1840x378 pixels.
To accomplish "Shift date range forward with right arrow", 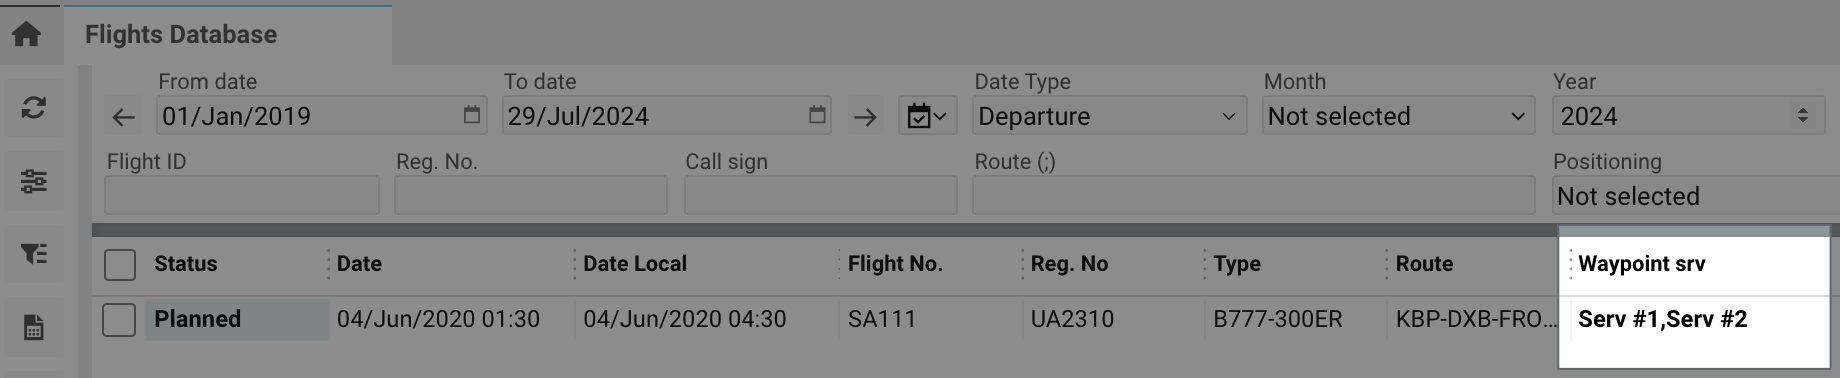I will point(865,117).
